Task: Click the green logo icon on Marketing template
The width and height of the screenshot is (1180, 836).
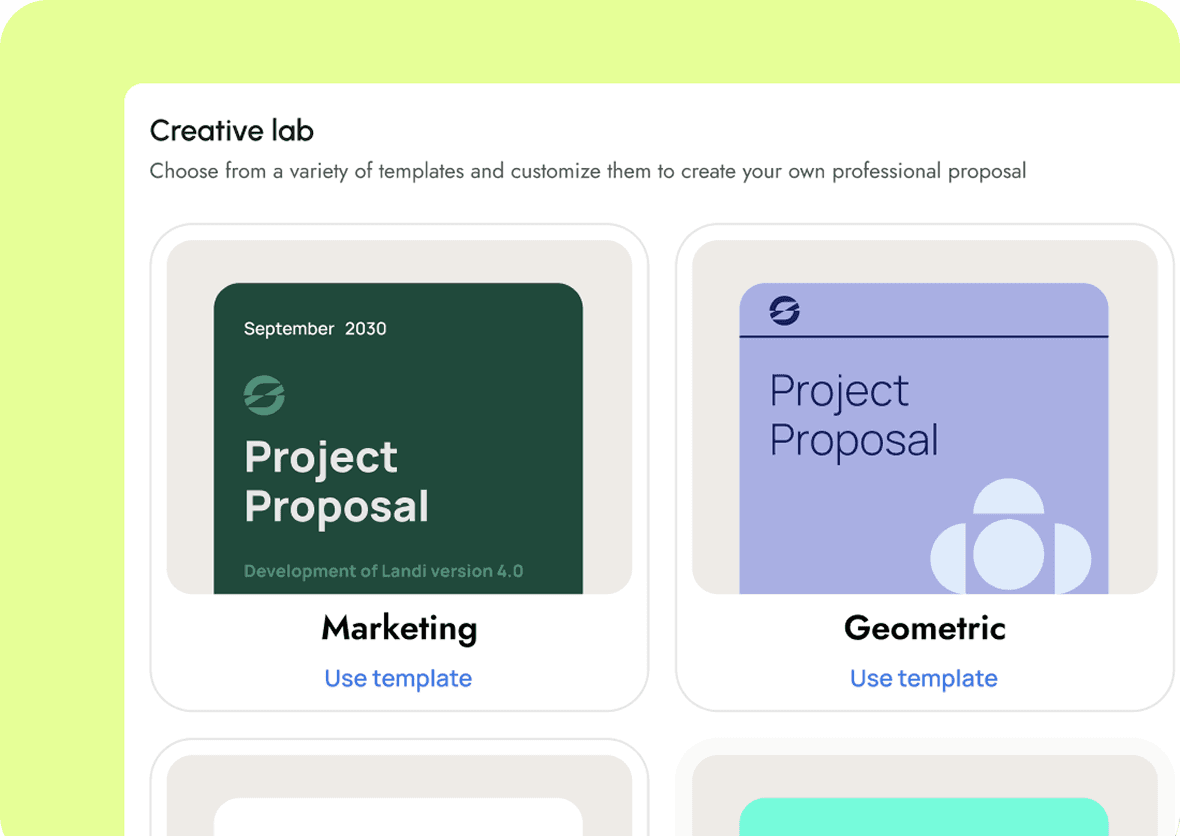Action: click(x=264, y=395)
